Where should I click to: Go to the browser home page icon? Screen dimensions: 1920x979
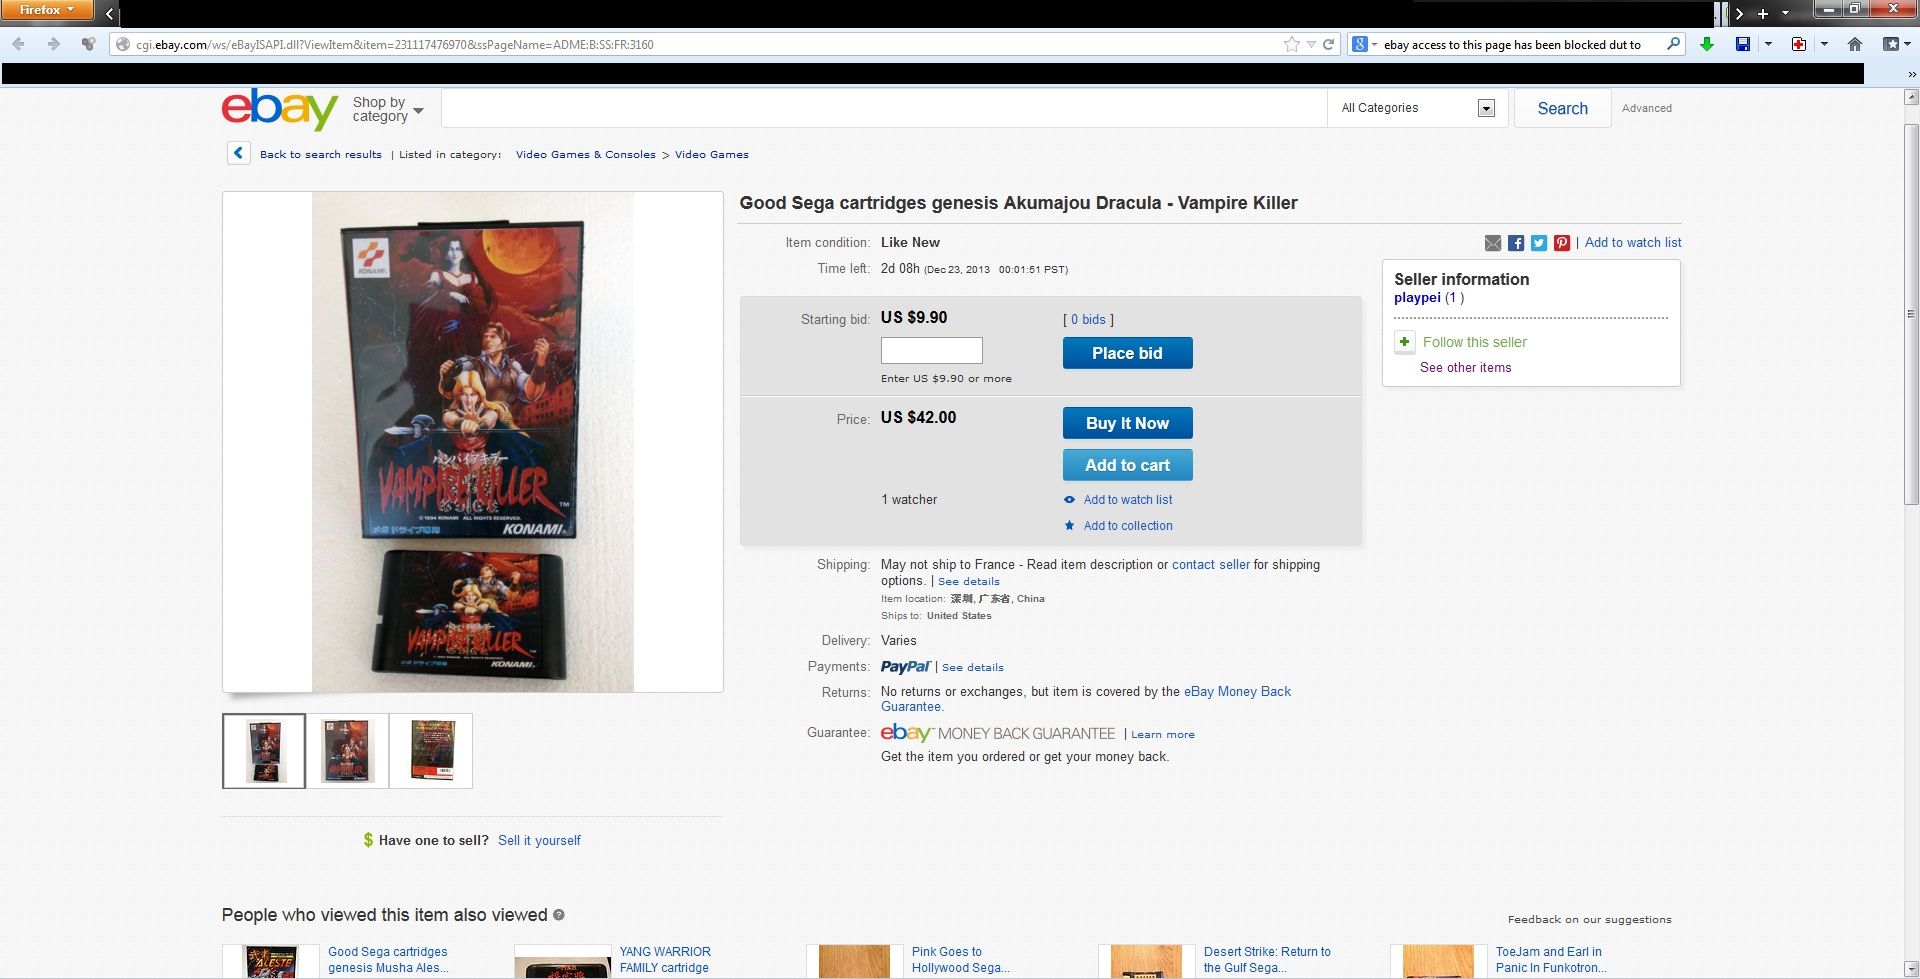coord(1855,44)
